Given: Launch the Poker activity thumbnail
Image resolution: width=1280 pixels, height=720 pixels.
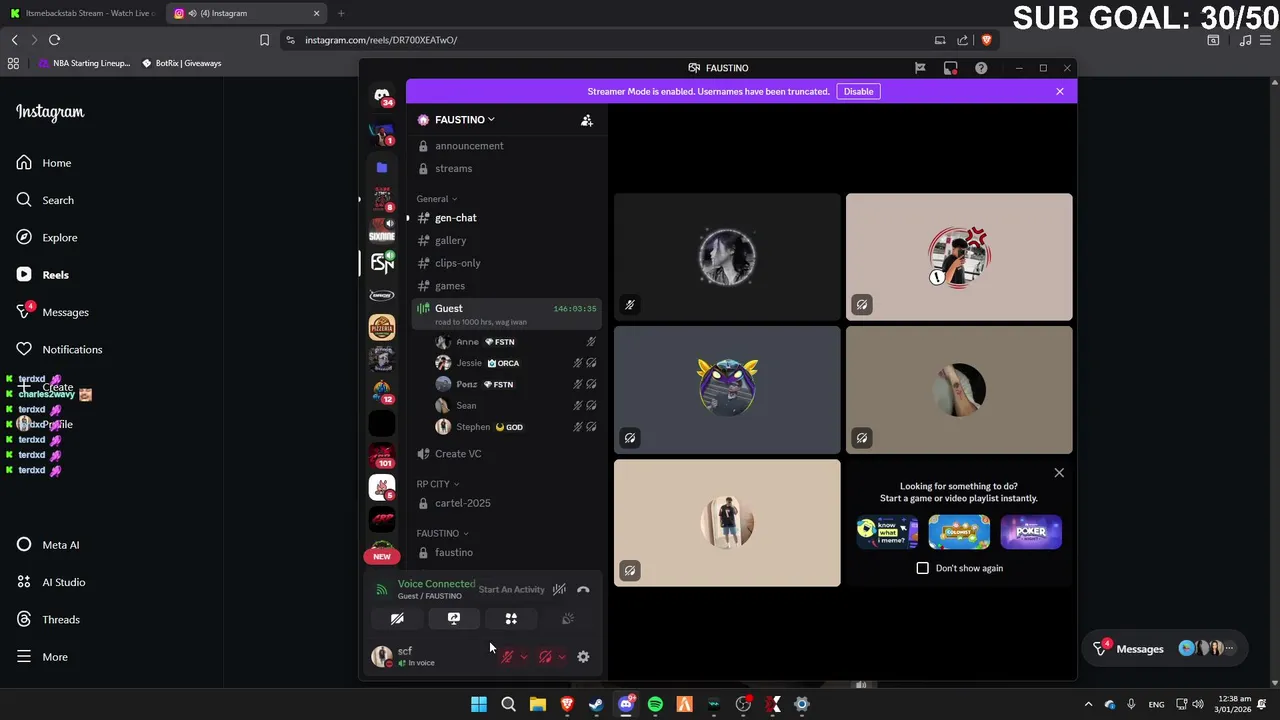Looking at the screenshot, I should click(x=1031, y=532).
